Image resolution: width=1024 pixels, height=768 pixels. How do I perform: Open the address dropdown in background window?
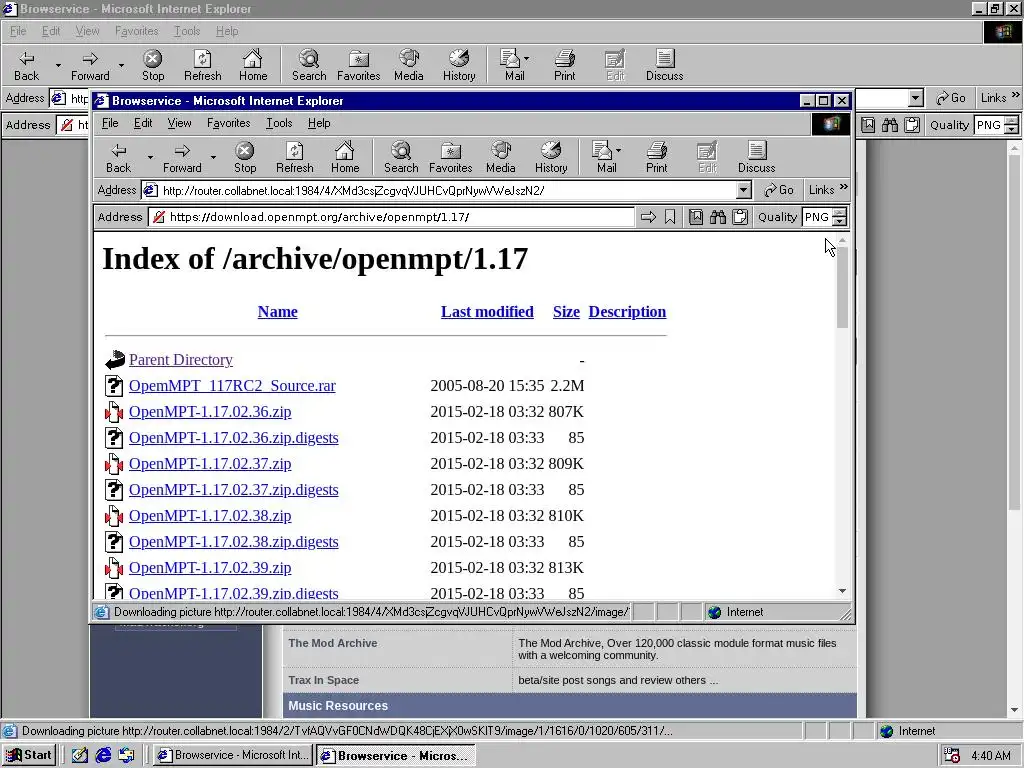pyautogui.click(x=916, y=99)
